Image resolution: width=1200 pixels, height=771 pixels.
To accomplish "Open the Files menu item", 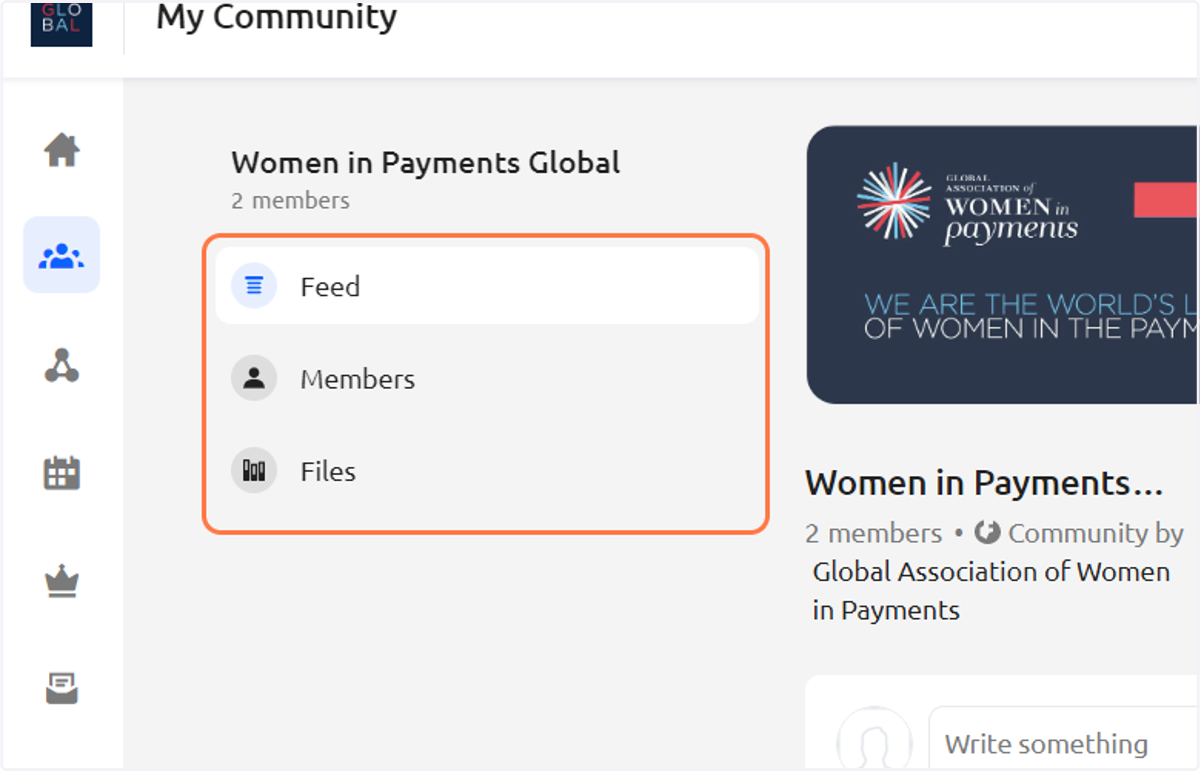I will (x=487, y=470).
